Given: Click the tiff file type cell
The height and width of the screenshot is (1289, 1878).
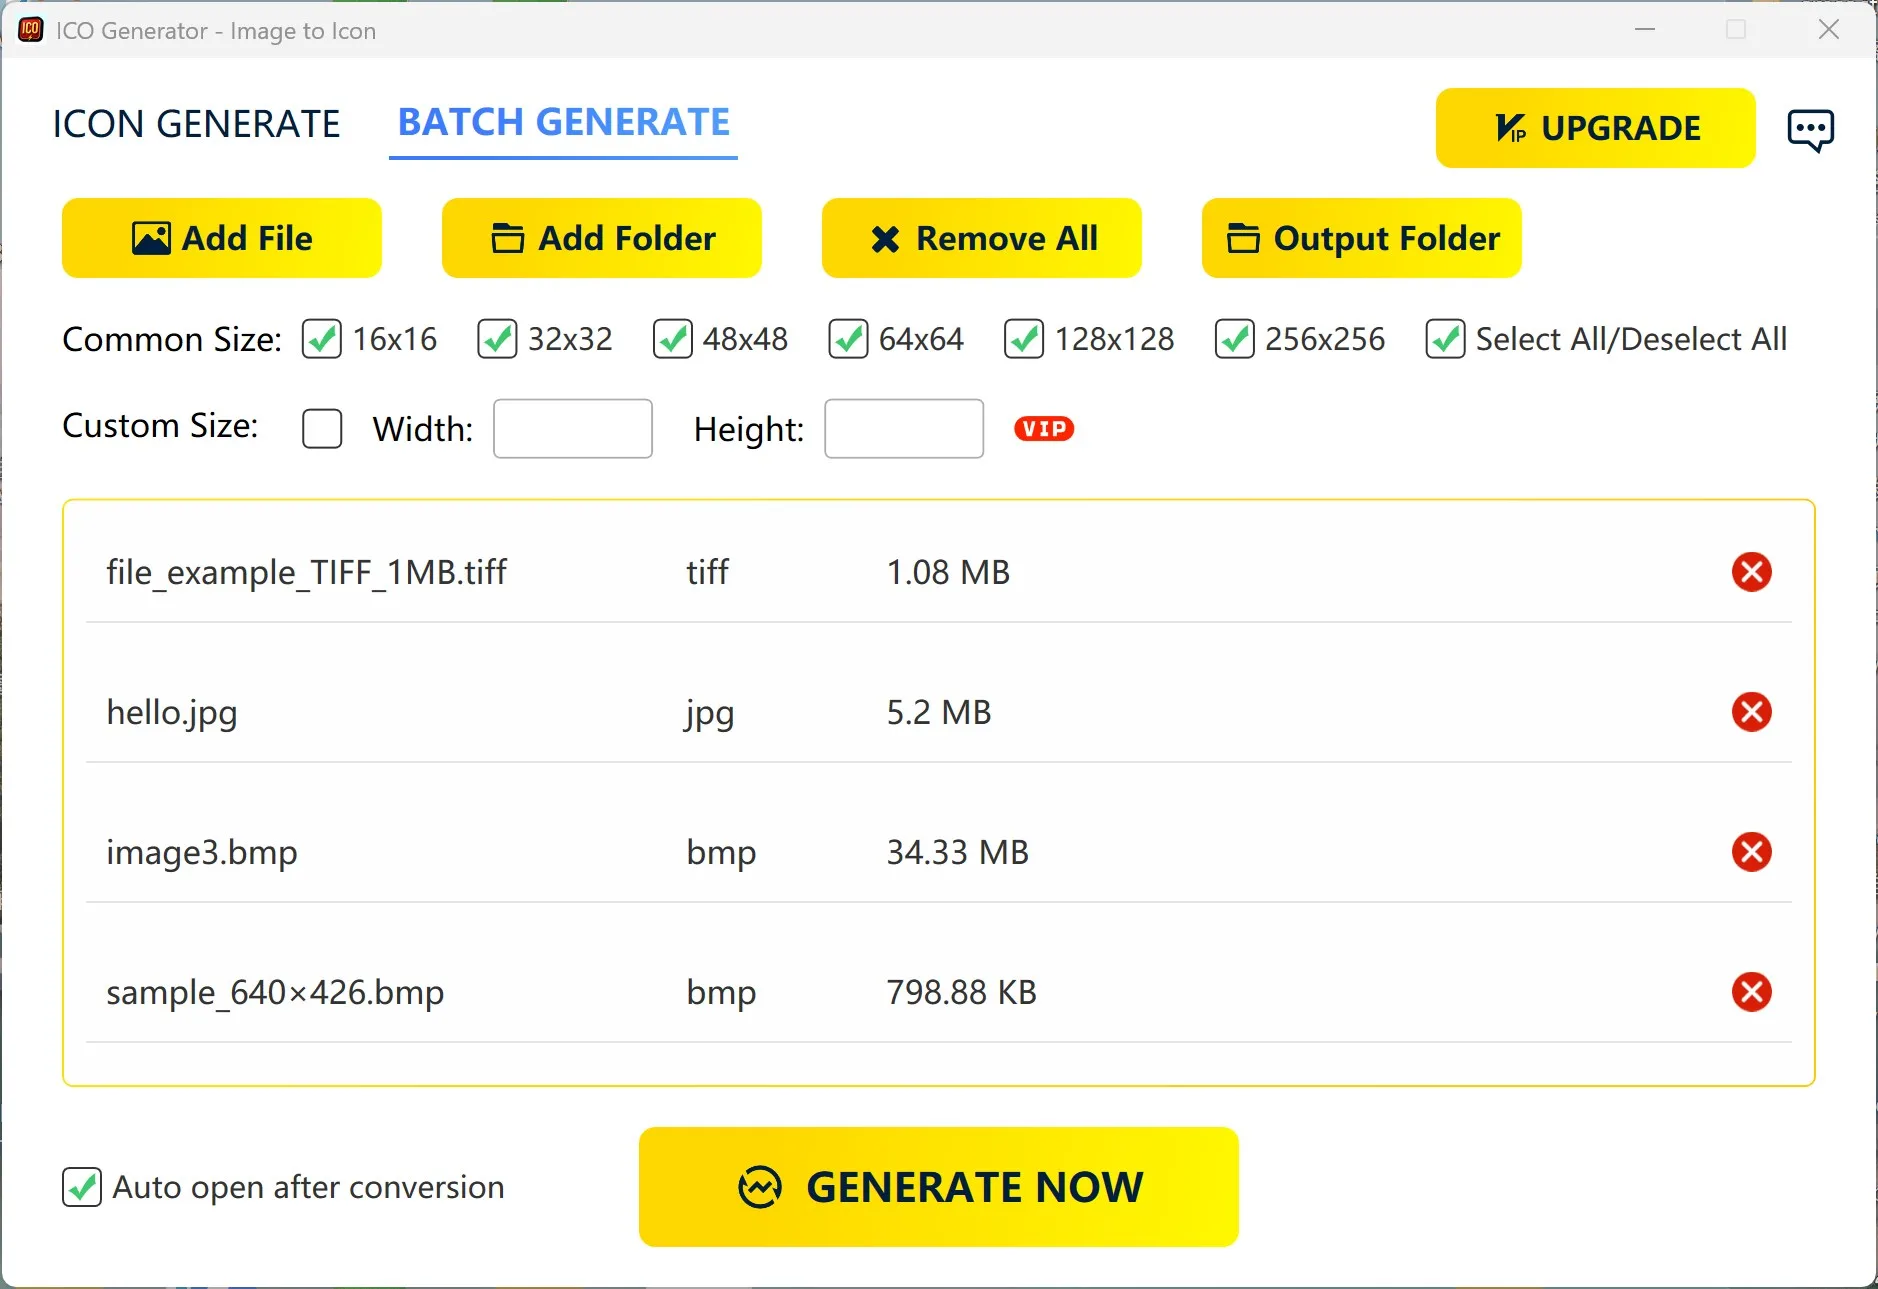Looking at the screenshot, I should click(707, 572).
